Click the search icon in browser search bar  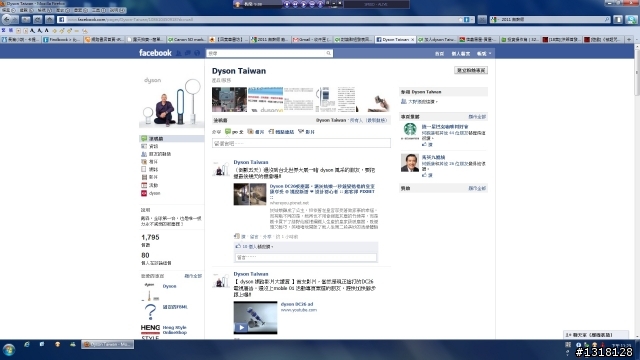pyautogui.click(x=607, y=19)
